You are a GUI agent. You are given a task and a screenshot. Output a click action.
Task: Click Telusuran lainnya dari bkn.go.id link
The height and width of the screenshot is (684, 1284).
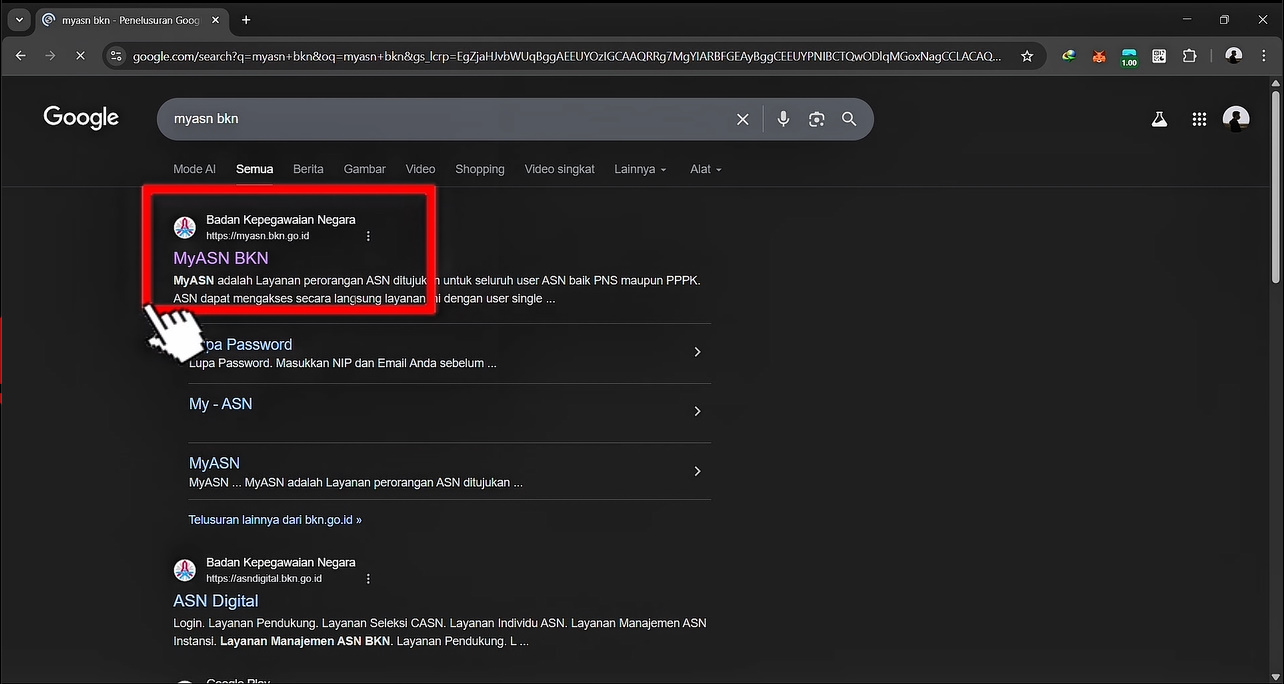point(275,520)
